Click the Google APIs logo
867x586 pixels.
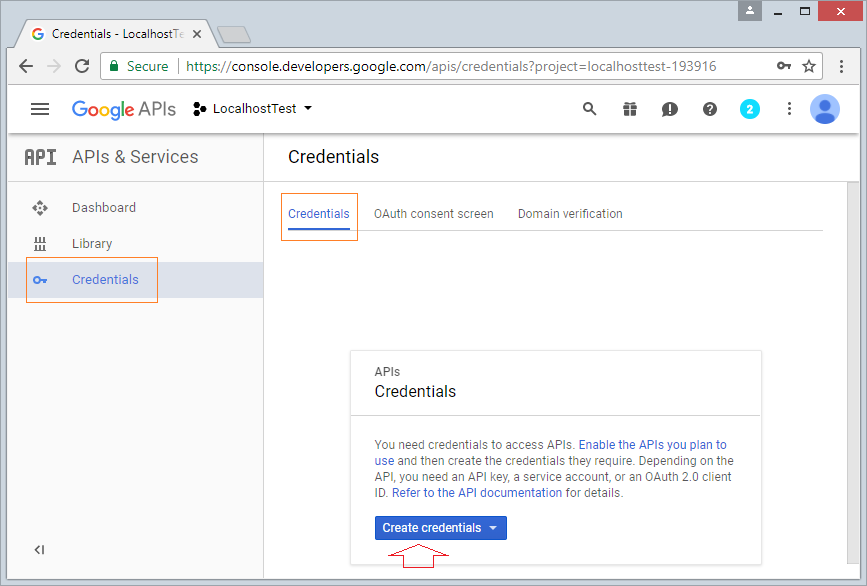coord(124,109)
